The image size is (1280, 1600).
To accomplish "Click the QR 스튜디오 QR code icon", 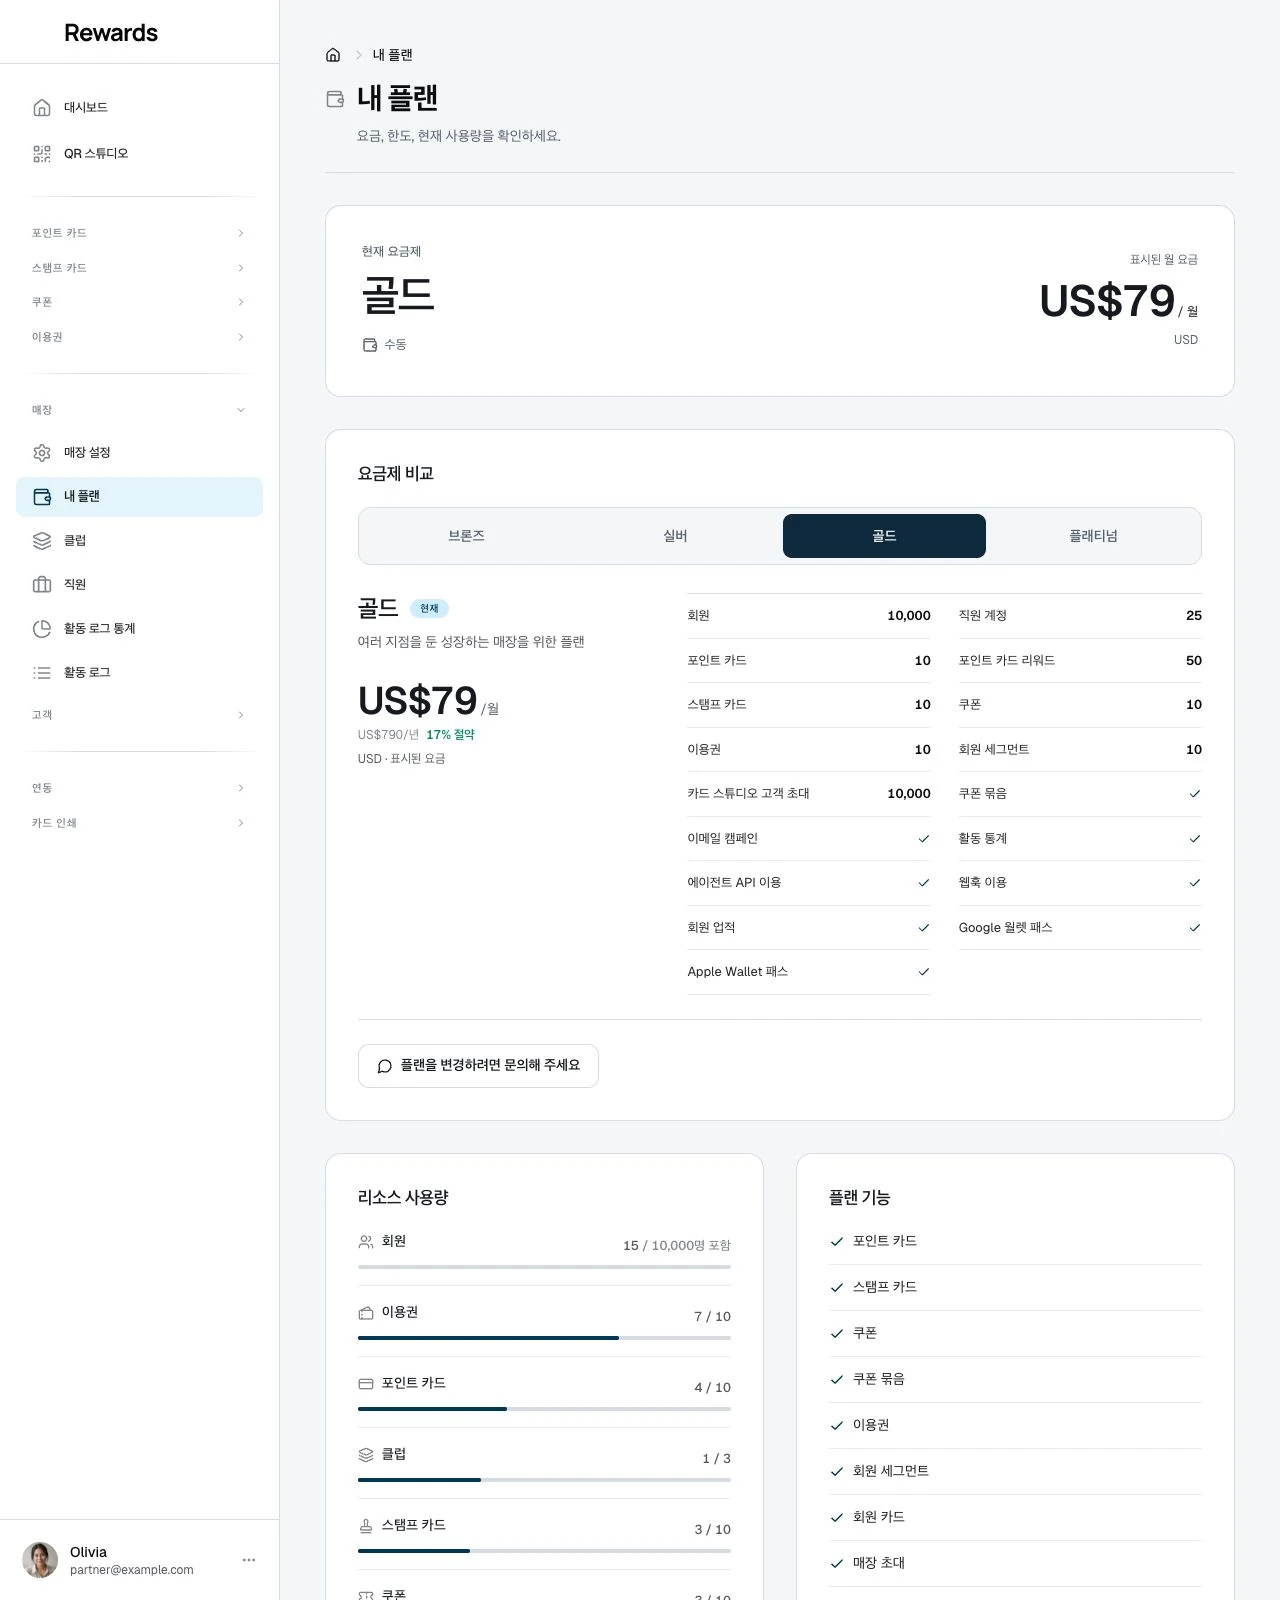I will 42,153.
